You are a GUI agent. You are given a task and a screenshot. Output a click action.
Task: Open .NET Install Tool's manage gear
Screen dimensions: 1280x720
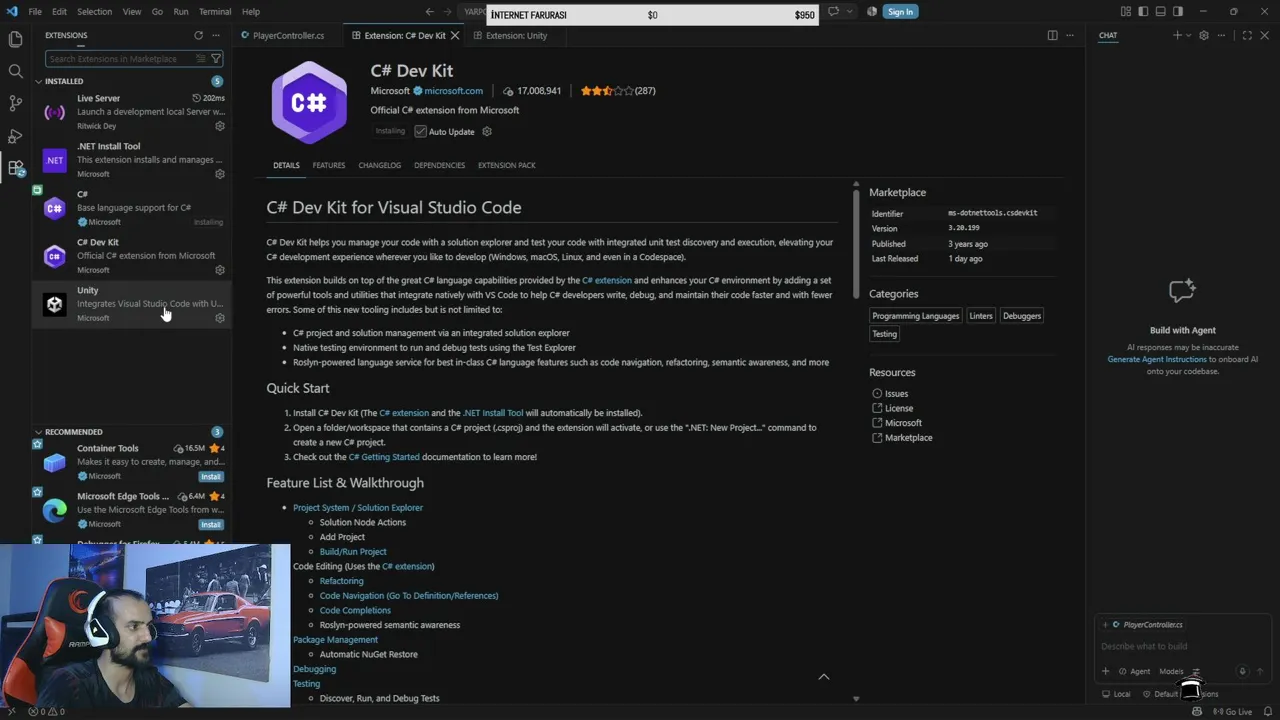220,174
